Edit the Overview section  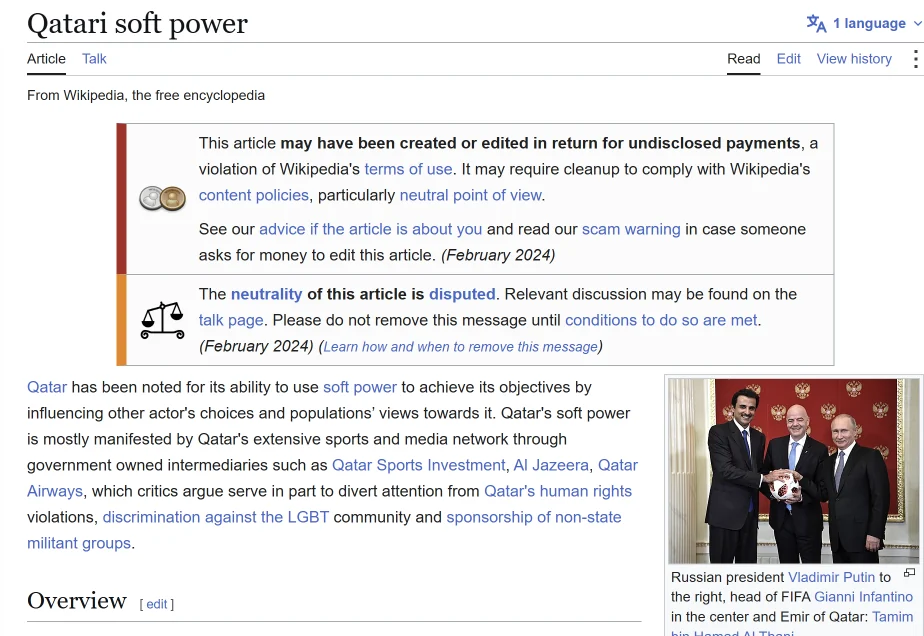pos(157,604)
